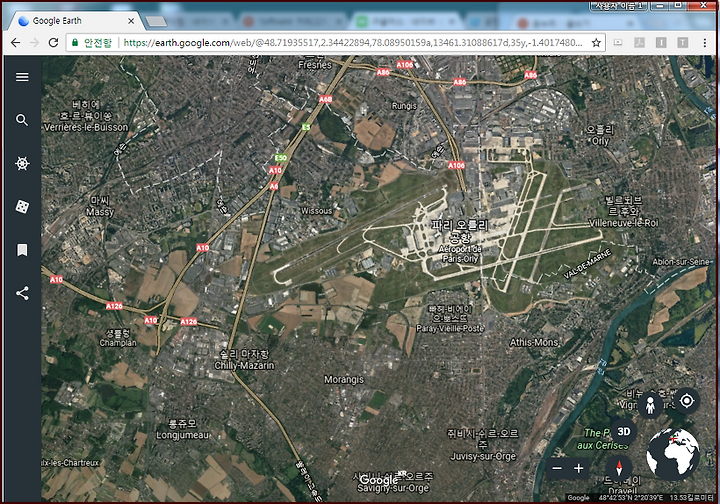Click the PDF extension icon in toolbar

pyautogui.click(x=640, y=43)
